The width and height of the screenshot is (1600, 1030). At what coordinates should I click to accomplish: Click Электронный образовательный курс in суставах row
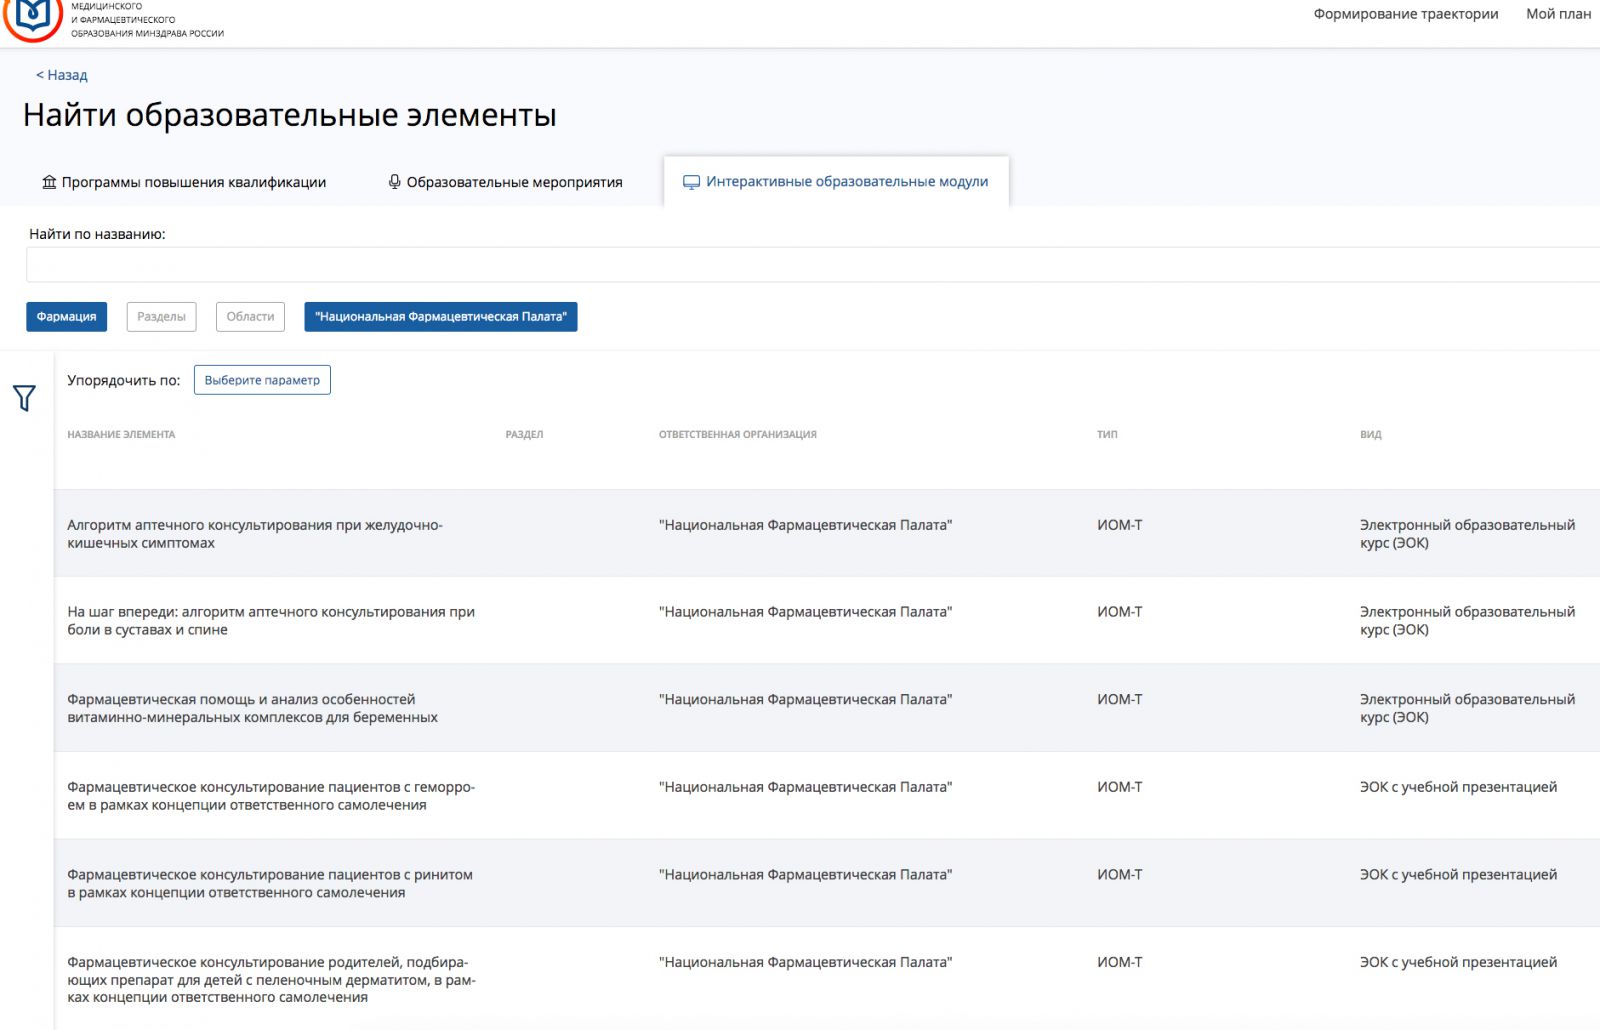[x=1467, y=621]
